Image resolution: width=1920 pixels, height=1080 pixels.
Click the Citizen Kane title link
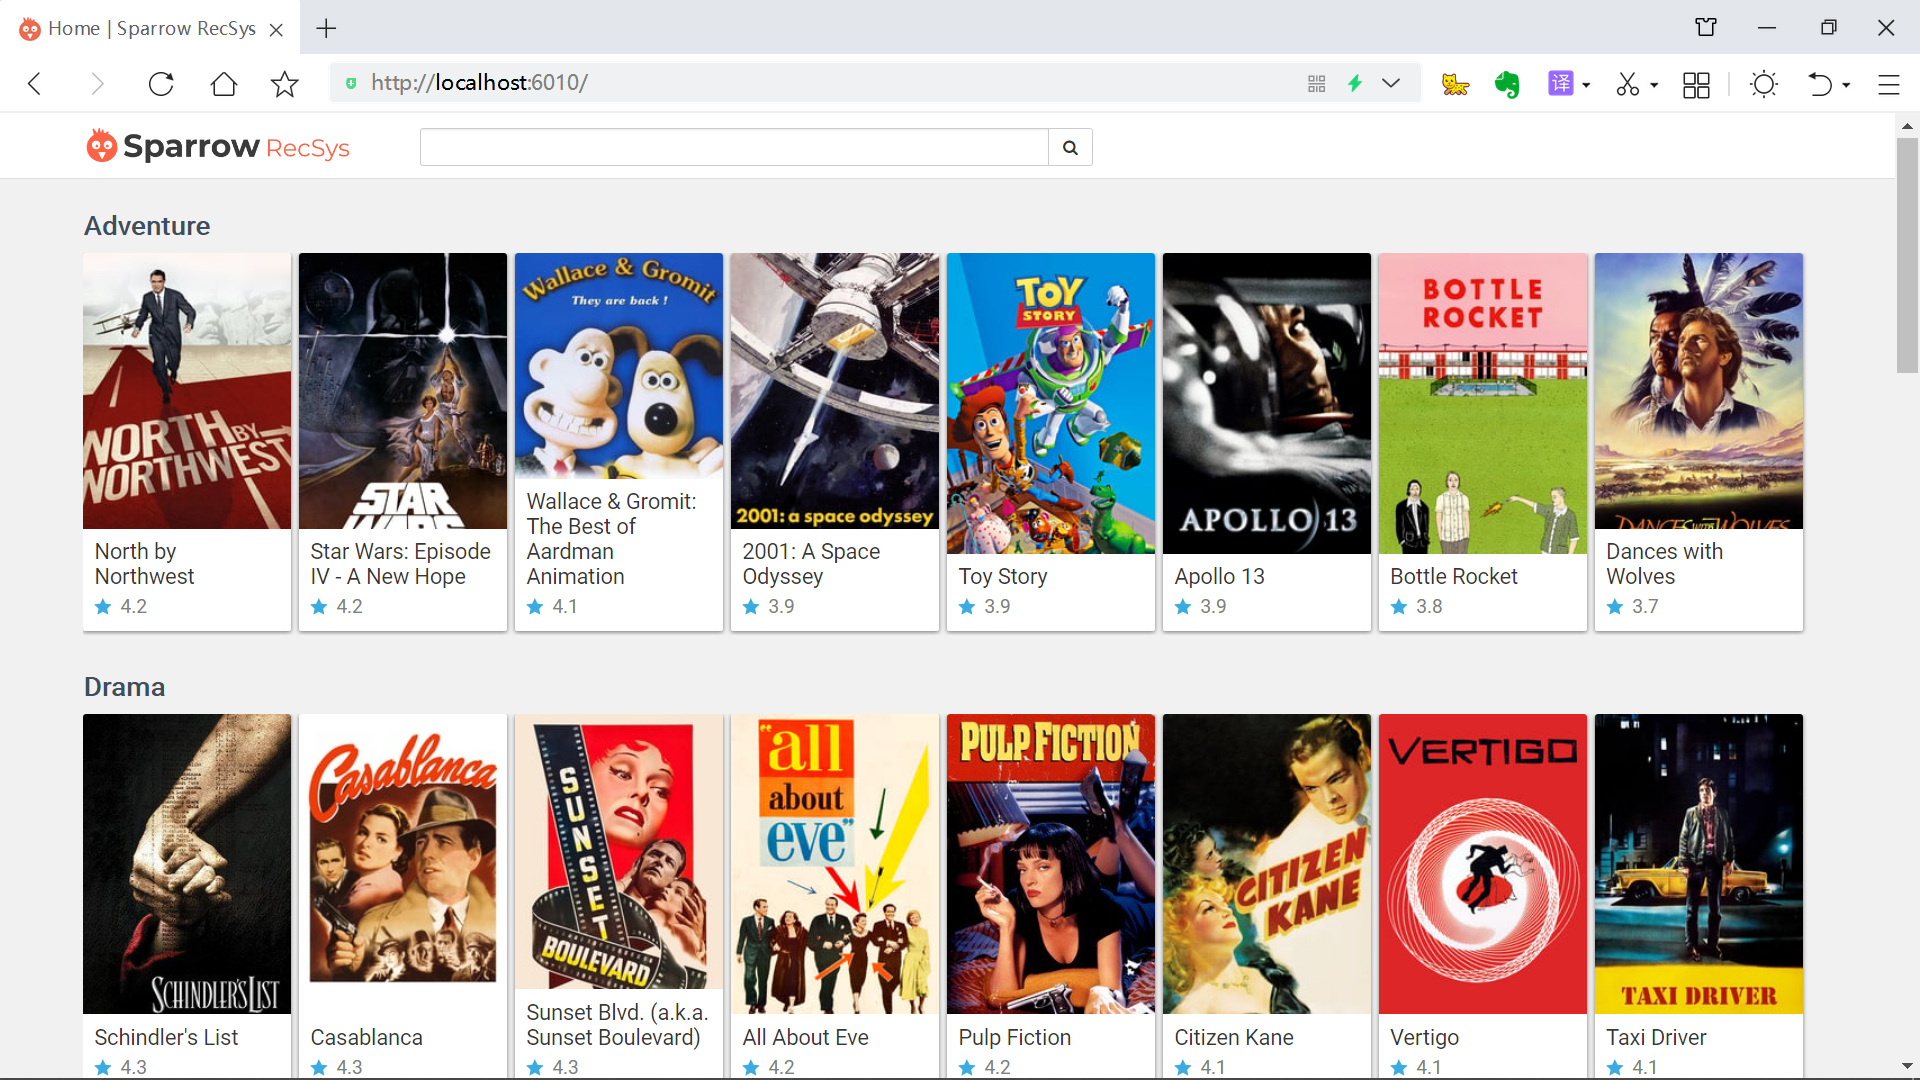(x=1234, y=1038)
